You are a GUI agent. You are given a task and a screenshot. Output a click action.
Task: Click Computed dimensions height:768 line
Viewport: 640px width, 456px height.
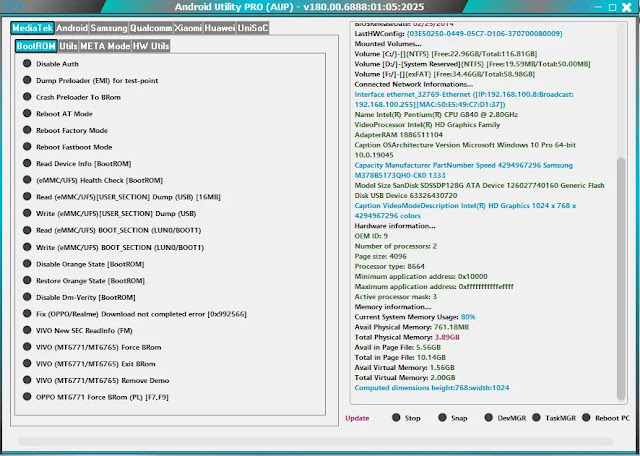click(x=432, y=388)
